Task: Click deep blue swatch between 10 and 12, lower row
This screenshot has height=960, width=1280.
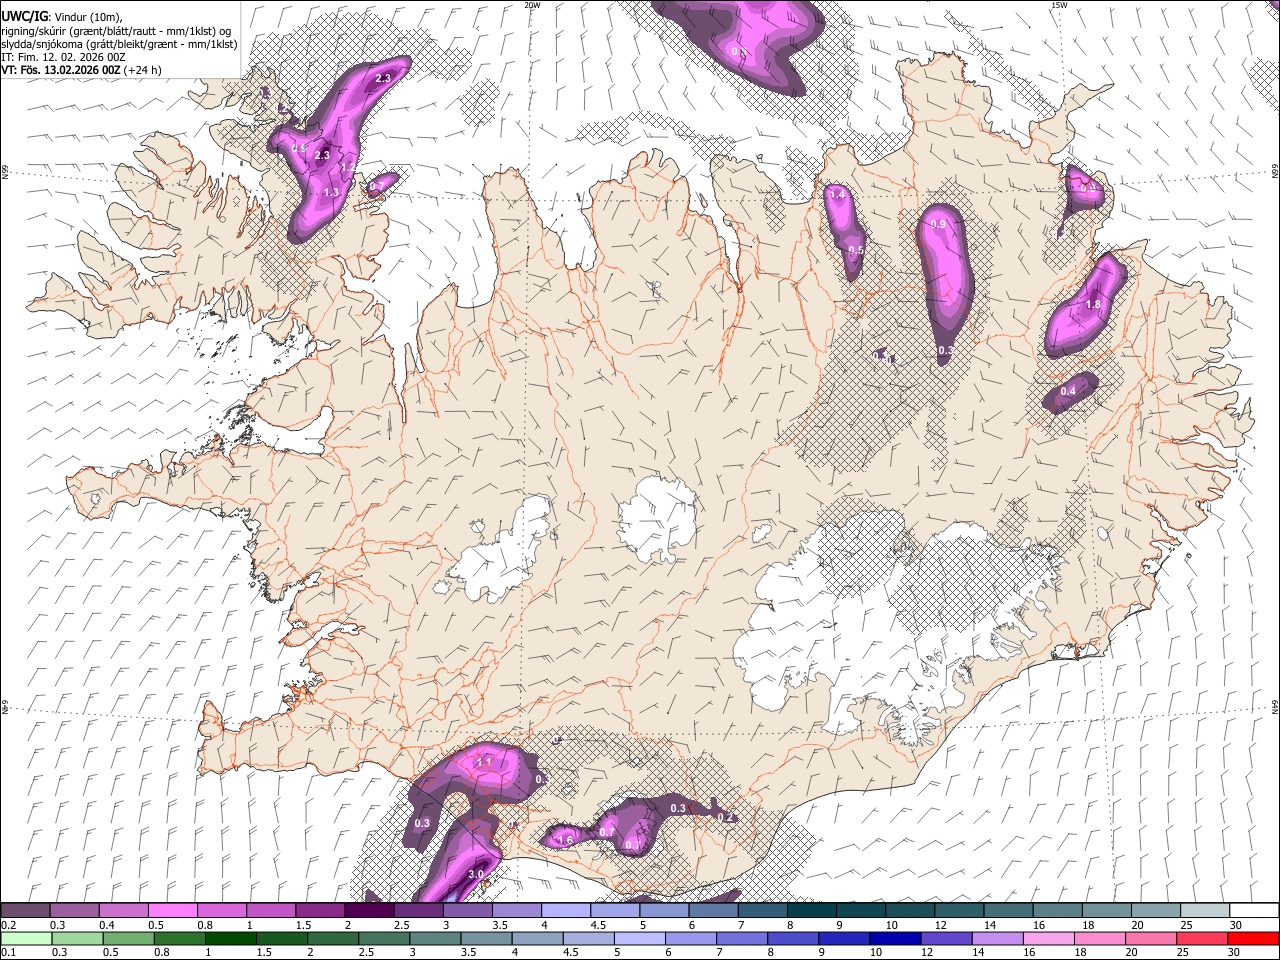Action: tap(896, 939)
